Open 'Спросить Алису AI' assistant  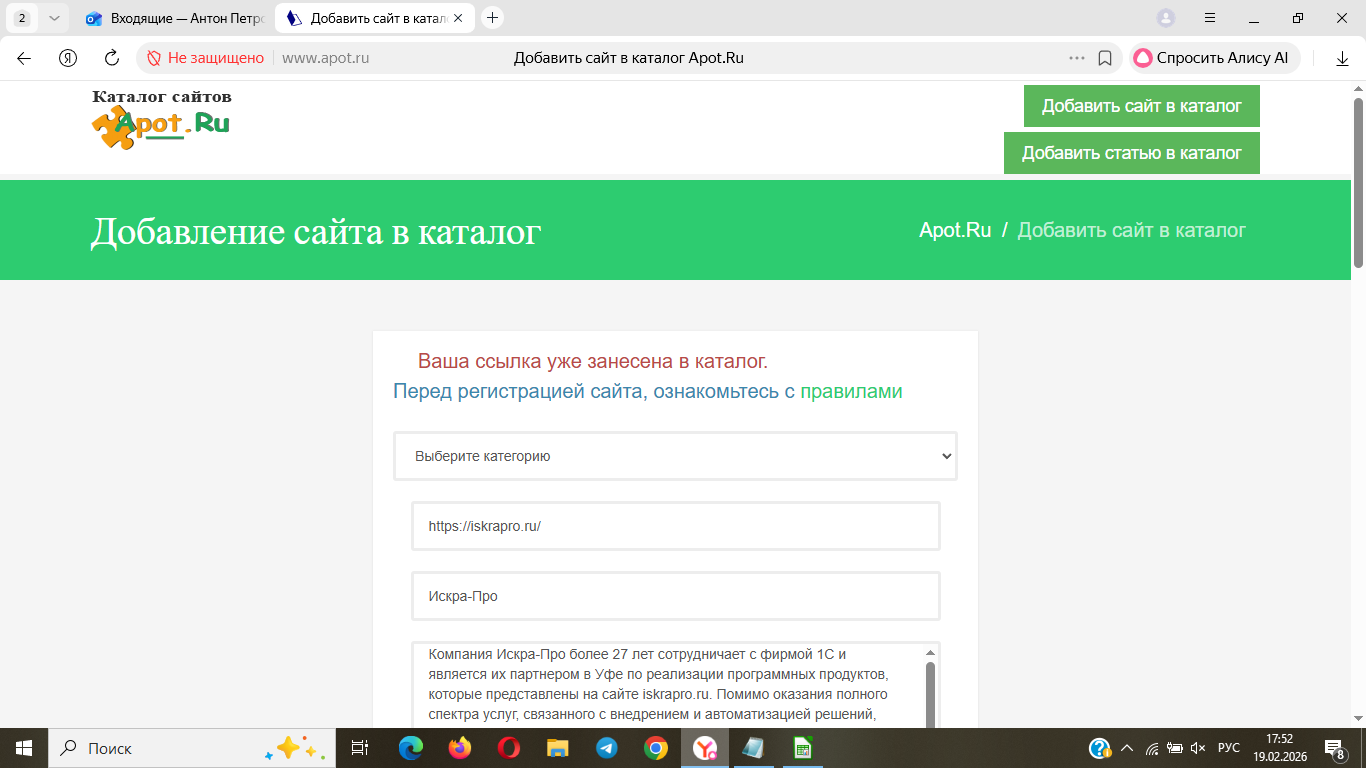coord(1215,58)
